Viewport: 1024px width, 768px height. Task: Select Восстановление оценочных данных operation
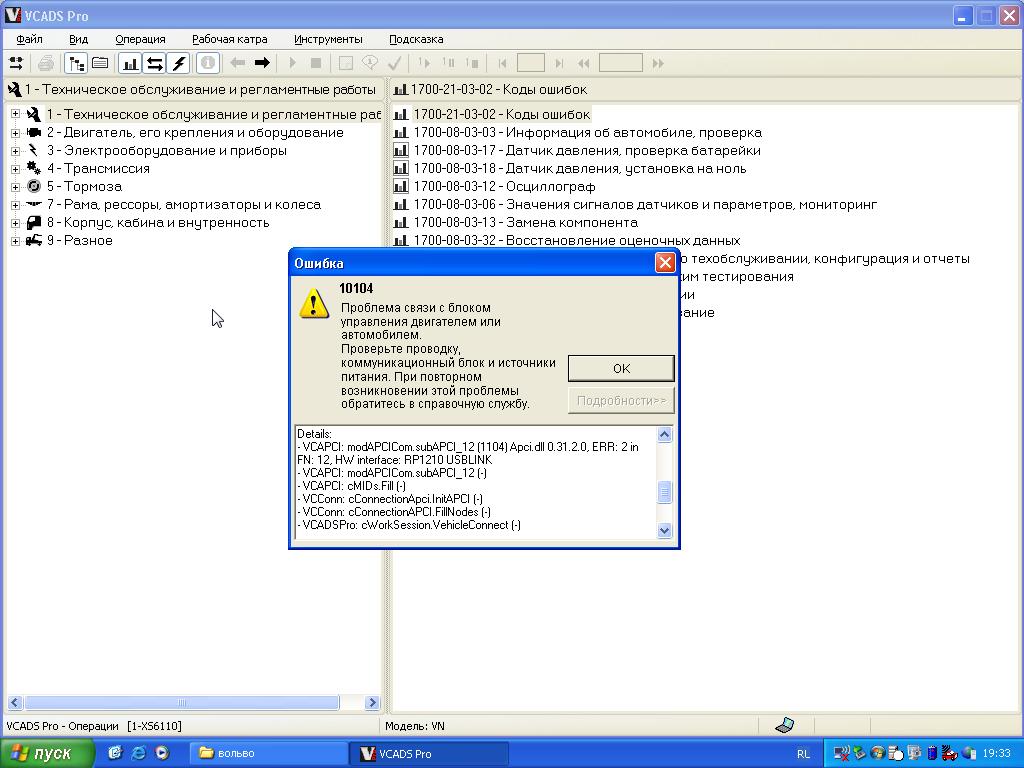click(577, 240)
